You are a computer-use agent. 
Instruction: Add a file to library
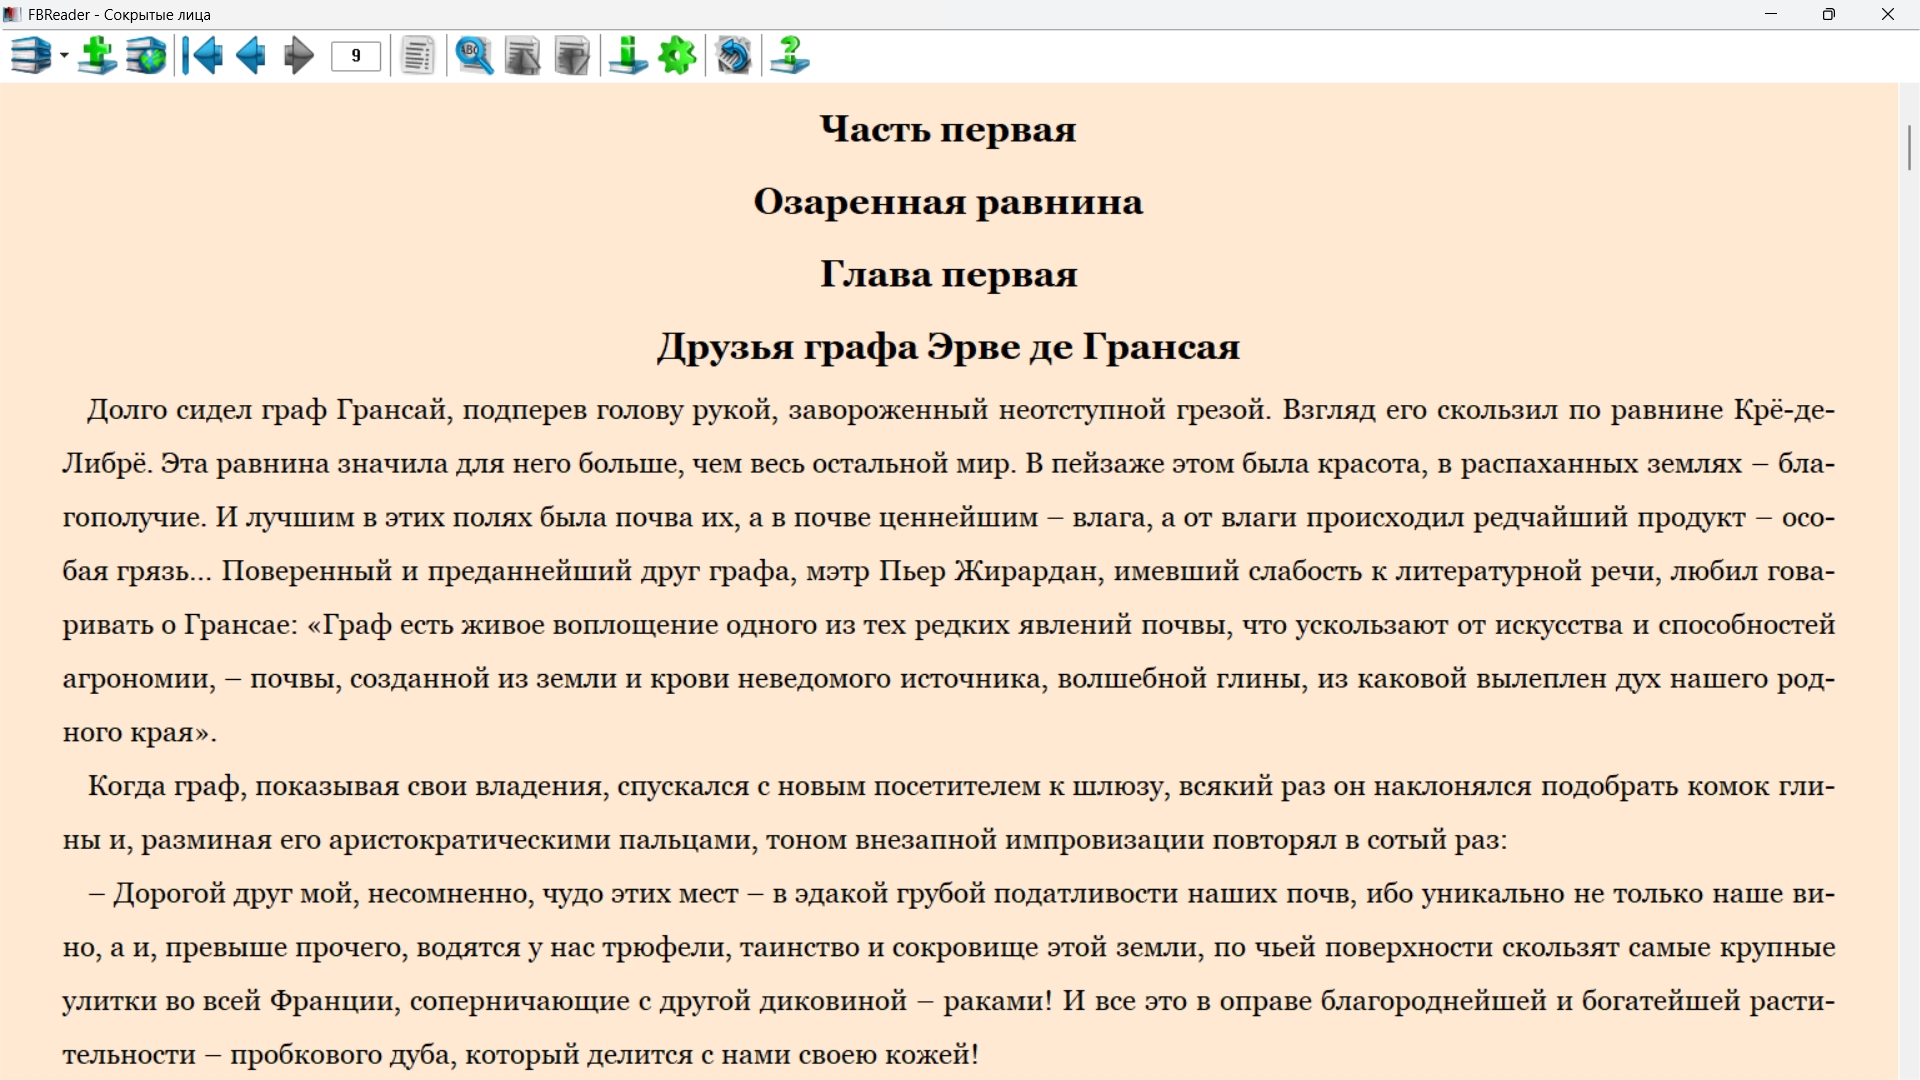tap(97, 56)
